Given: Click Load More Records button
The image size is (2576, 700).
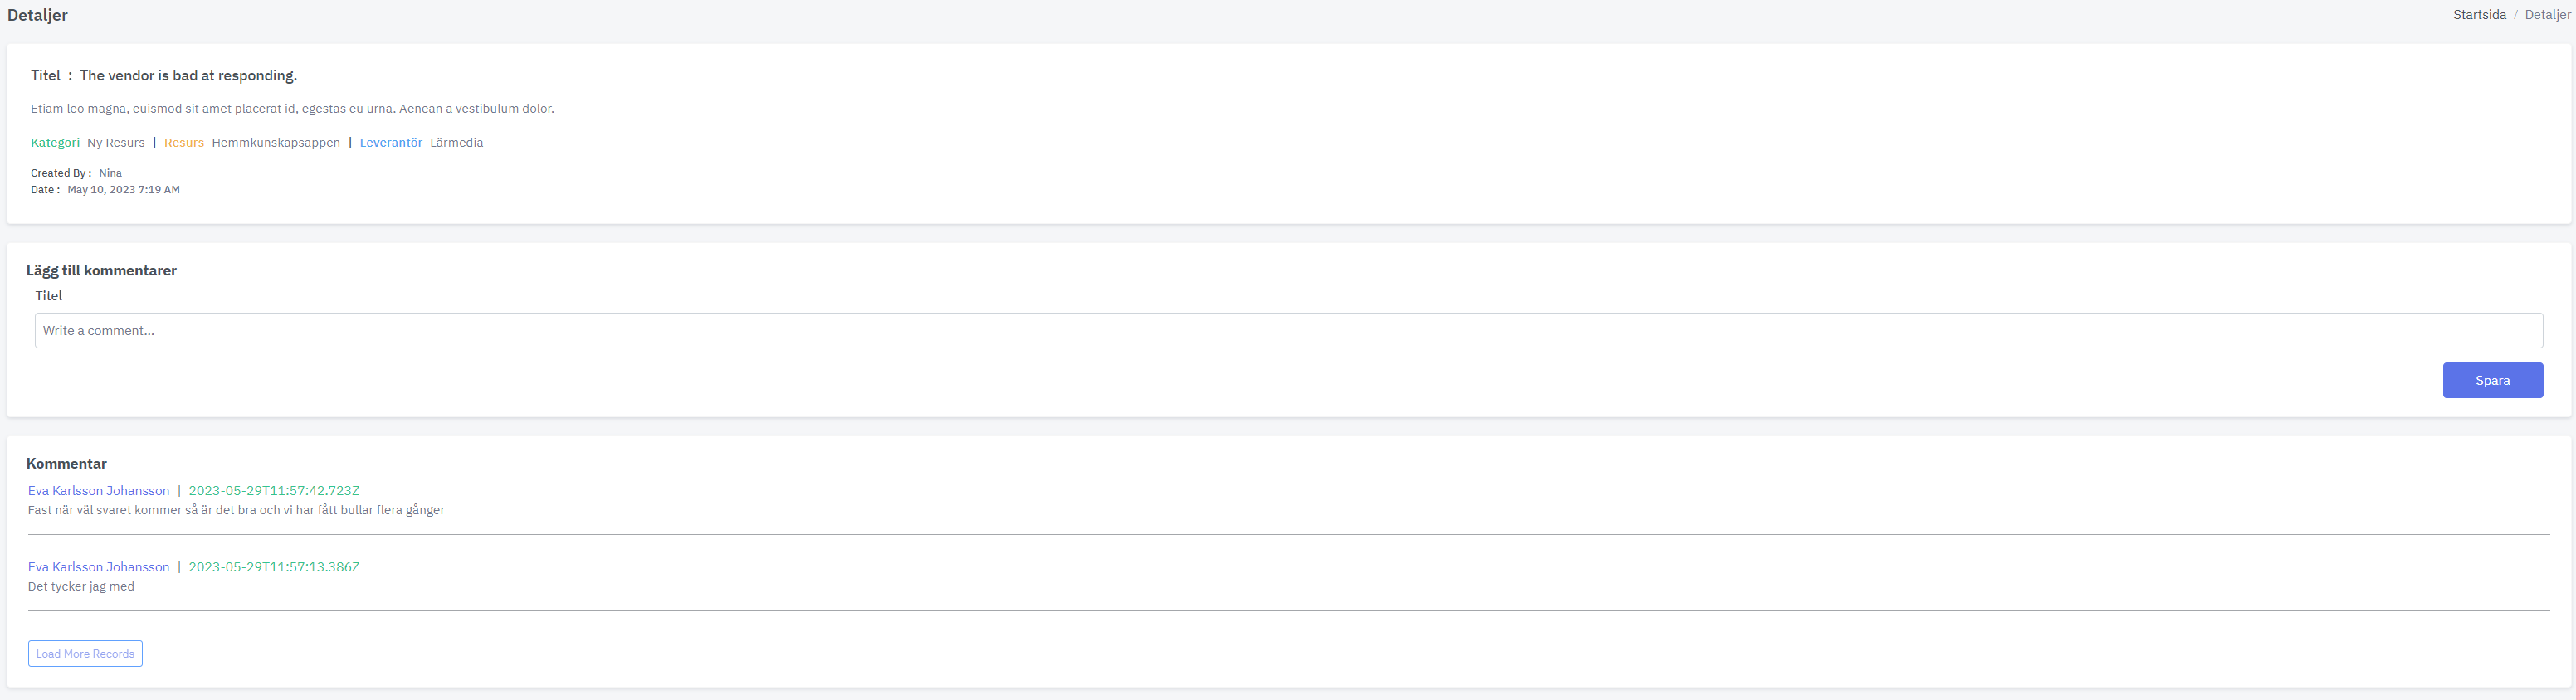Looking at the screenshot, I should pyautogui.click(x=85, y=654).
